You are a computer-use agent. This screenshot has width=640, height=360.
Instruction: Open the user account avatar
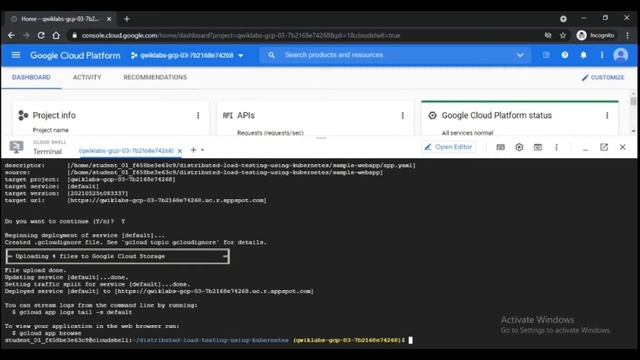[620, 55]
